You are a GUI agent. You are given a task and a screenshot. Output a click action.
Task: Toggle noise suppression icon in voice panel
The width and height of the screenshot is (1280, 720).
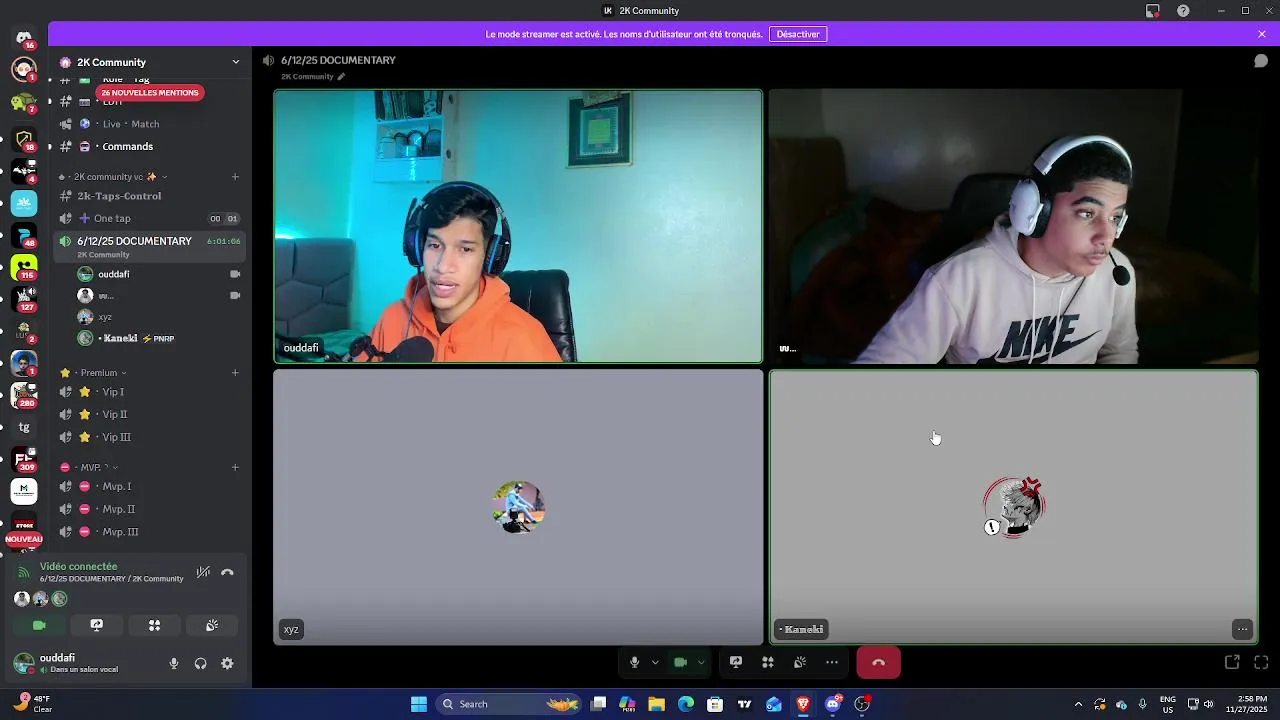tap(203, 572)
